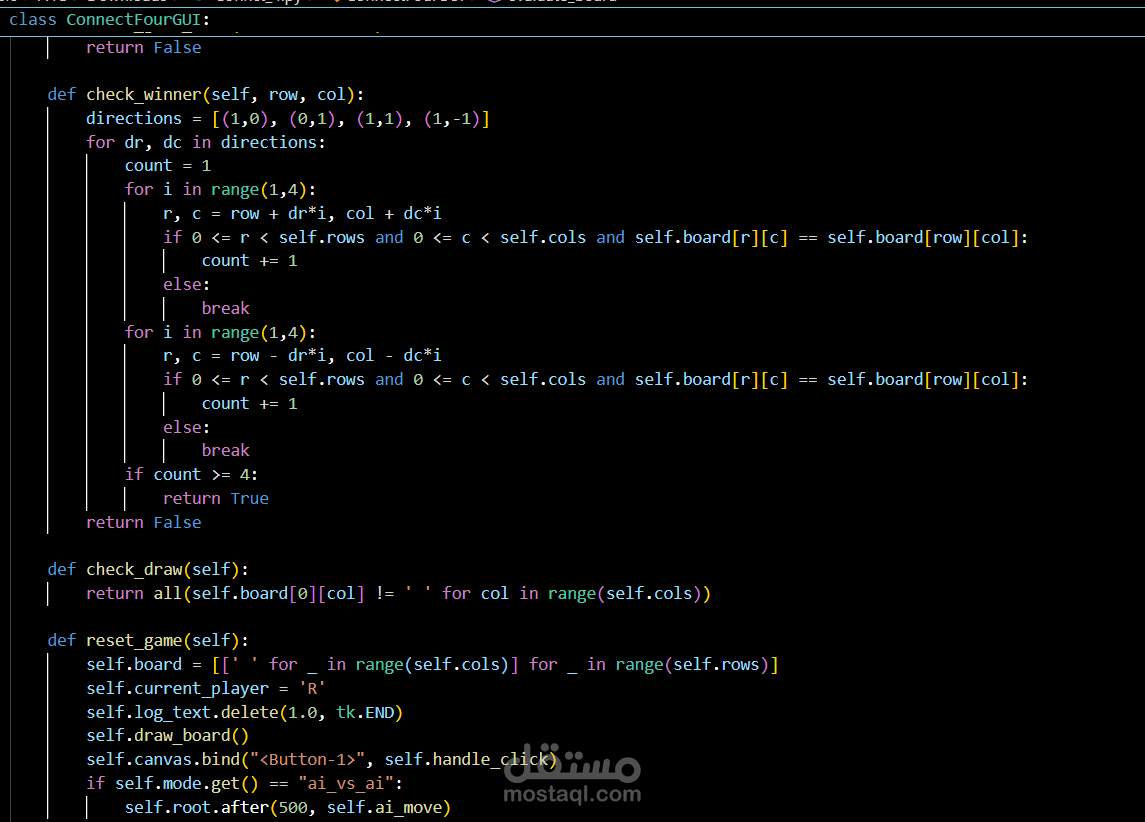Click the 'self.root.after(500, self.ai_move)' line

[x=288, y=807]
